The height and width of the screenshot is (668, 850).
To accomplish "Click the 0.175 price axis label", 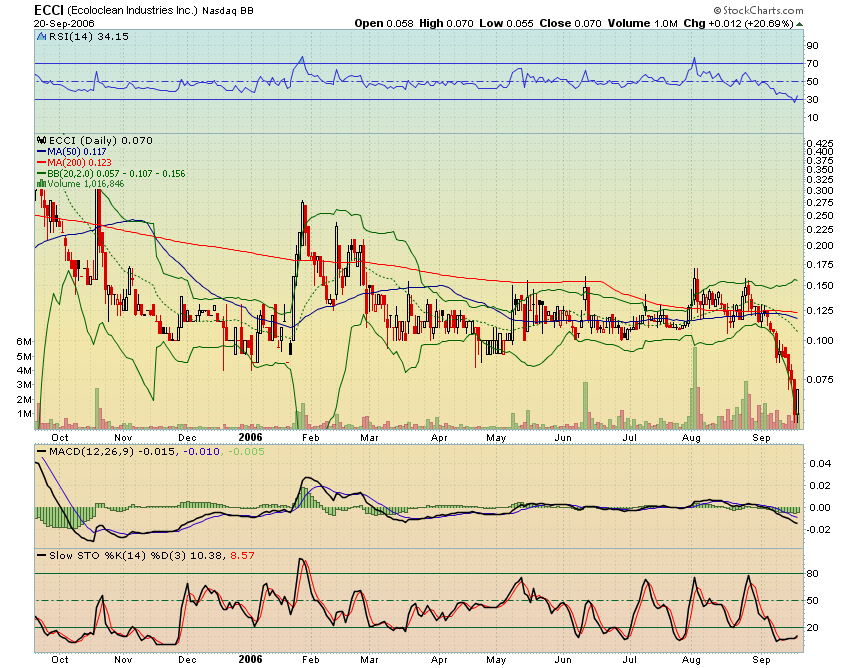I will tap(820, 265).
